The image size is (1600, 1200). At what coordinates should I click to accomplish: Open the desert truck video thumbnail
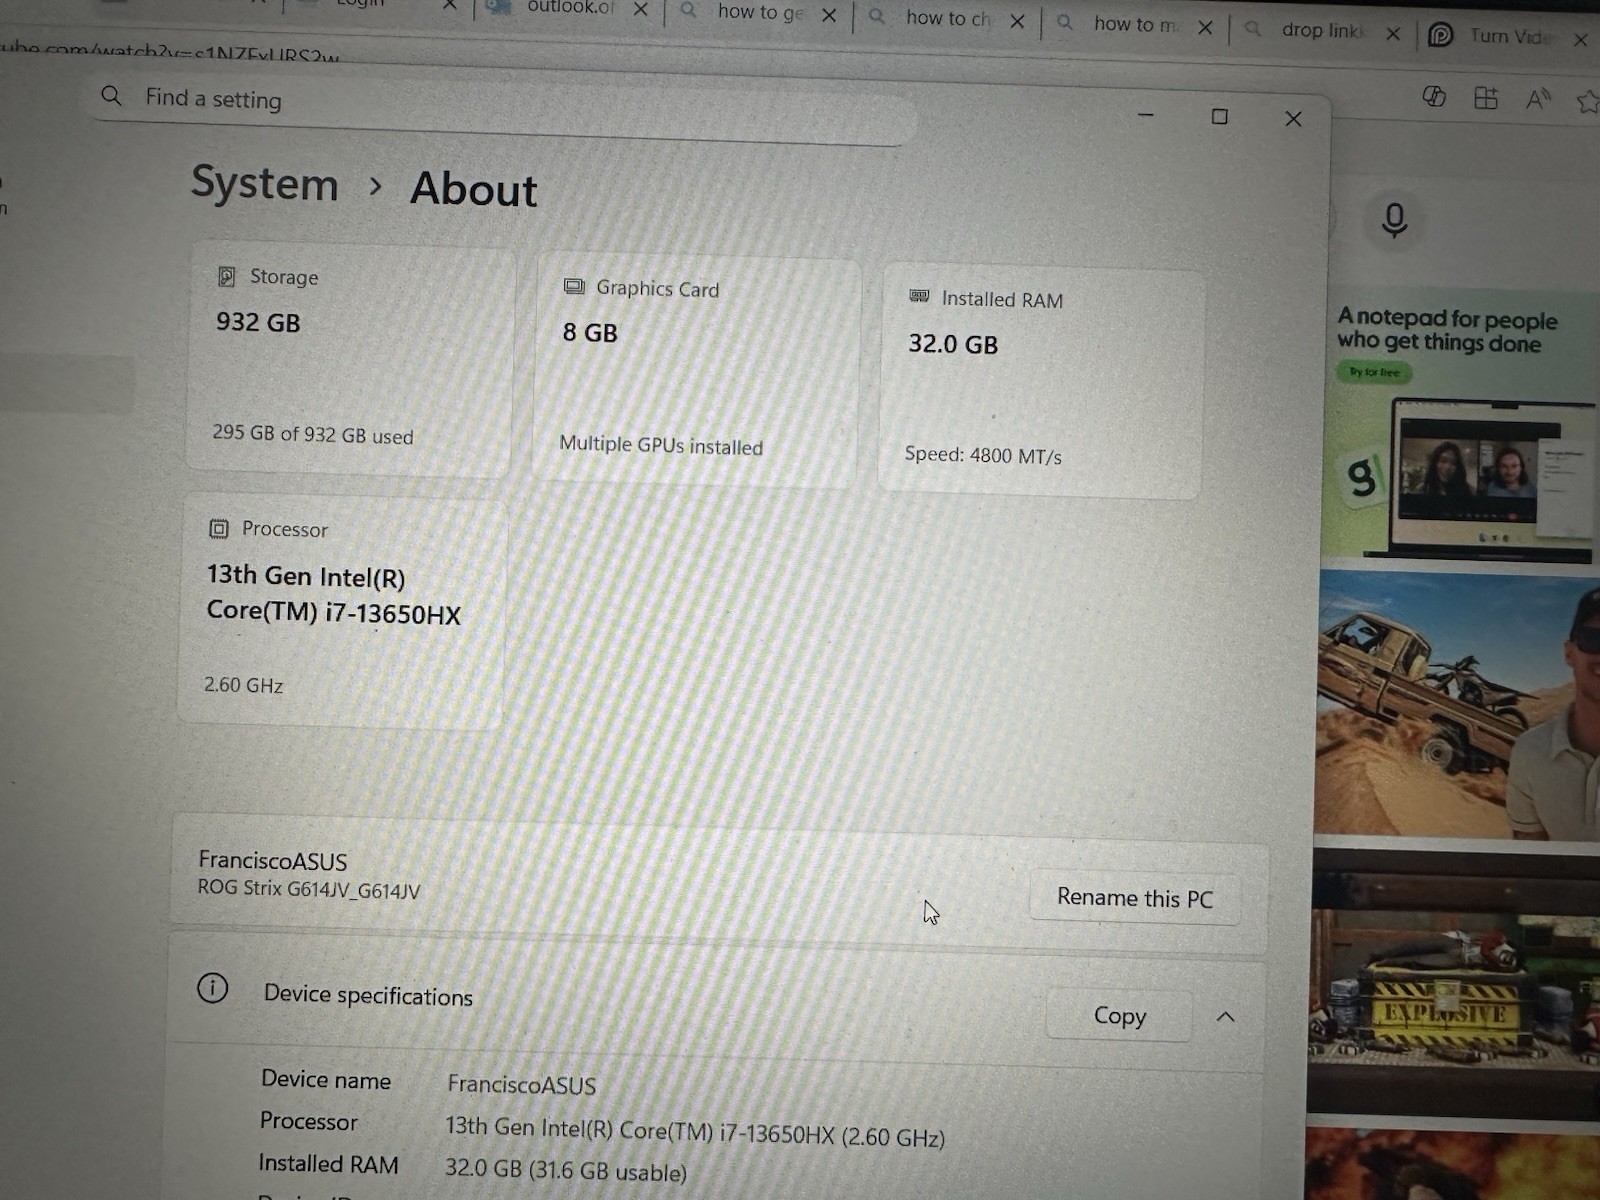1458,706
